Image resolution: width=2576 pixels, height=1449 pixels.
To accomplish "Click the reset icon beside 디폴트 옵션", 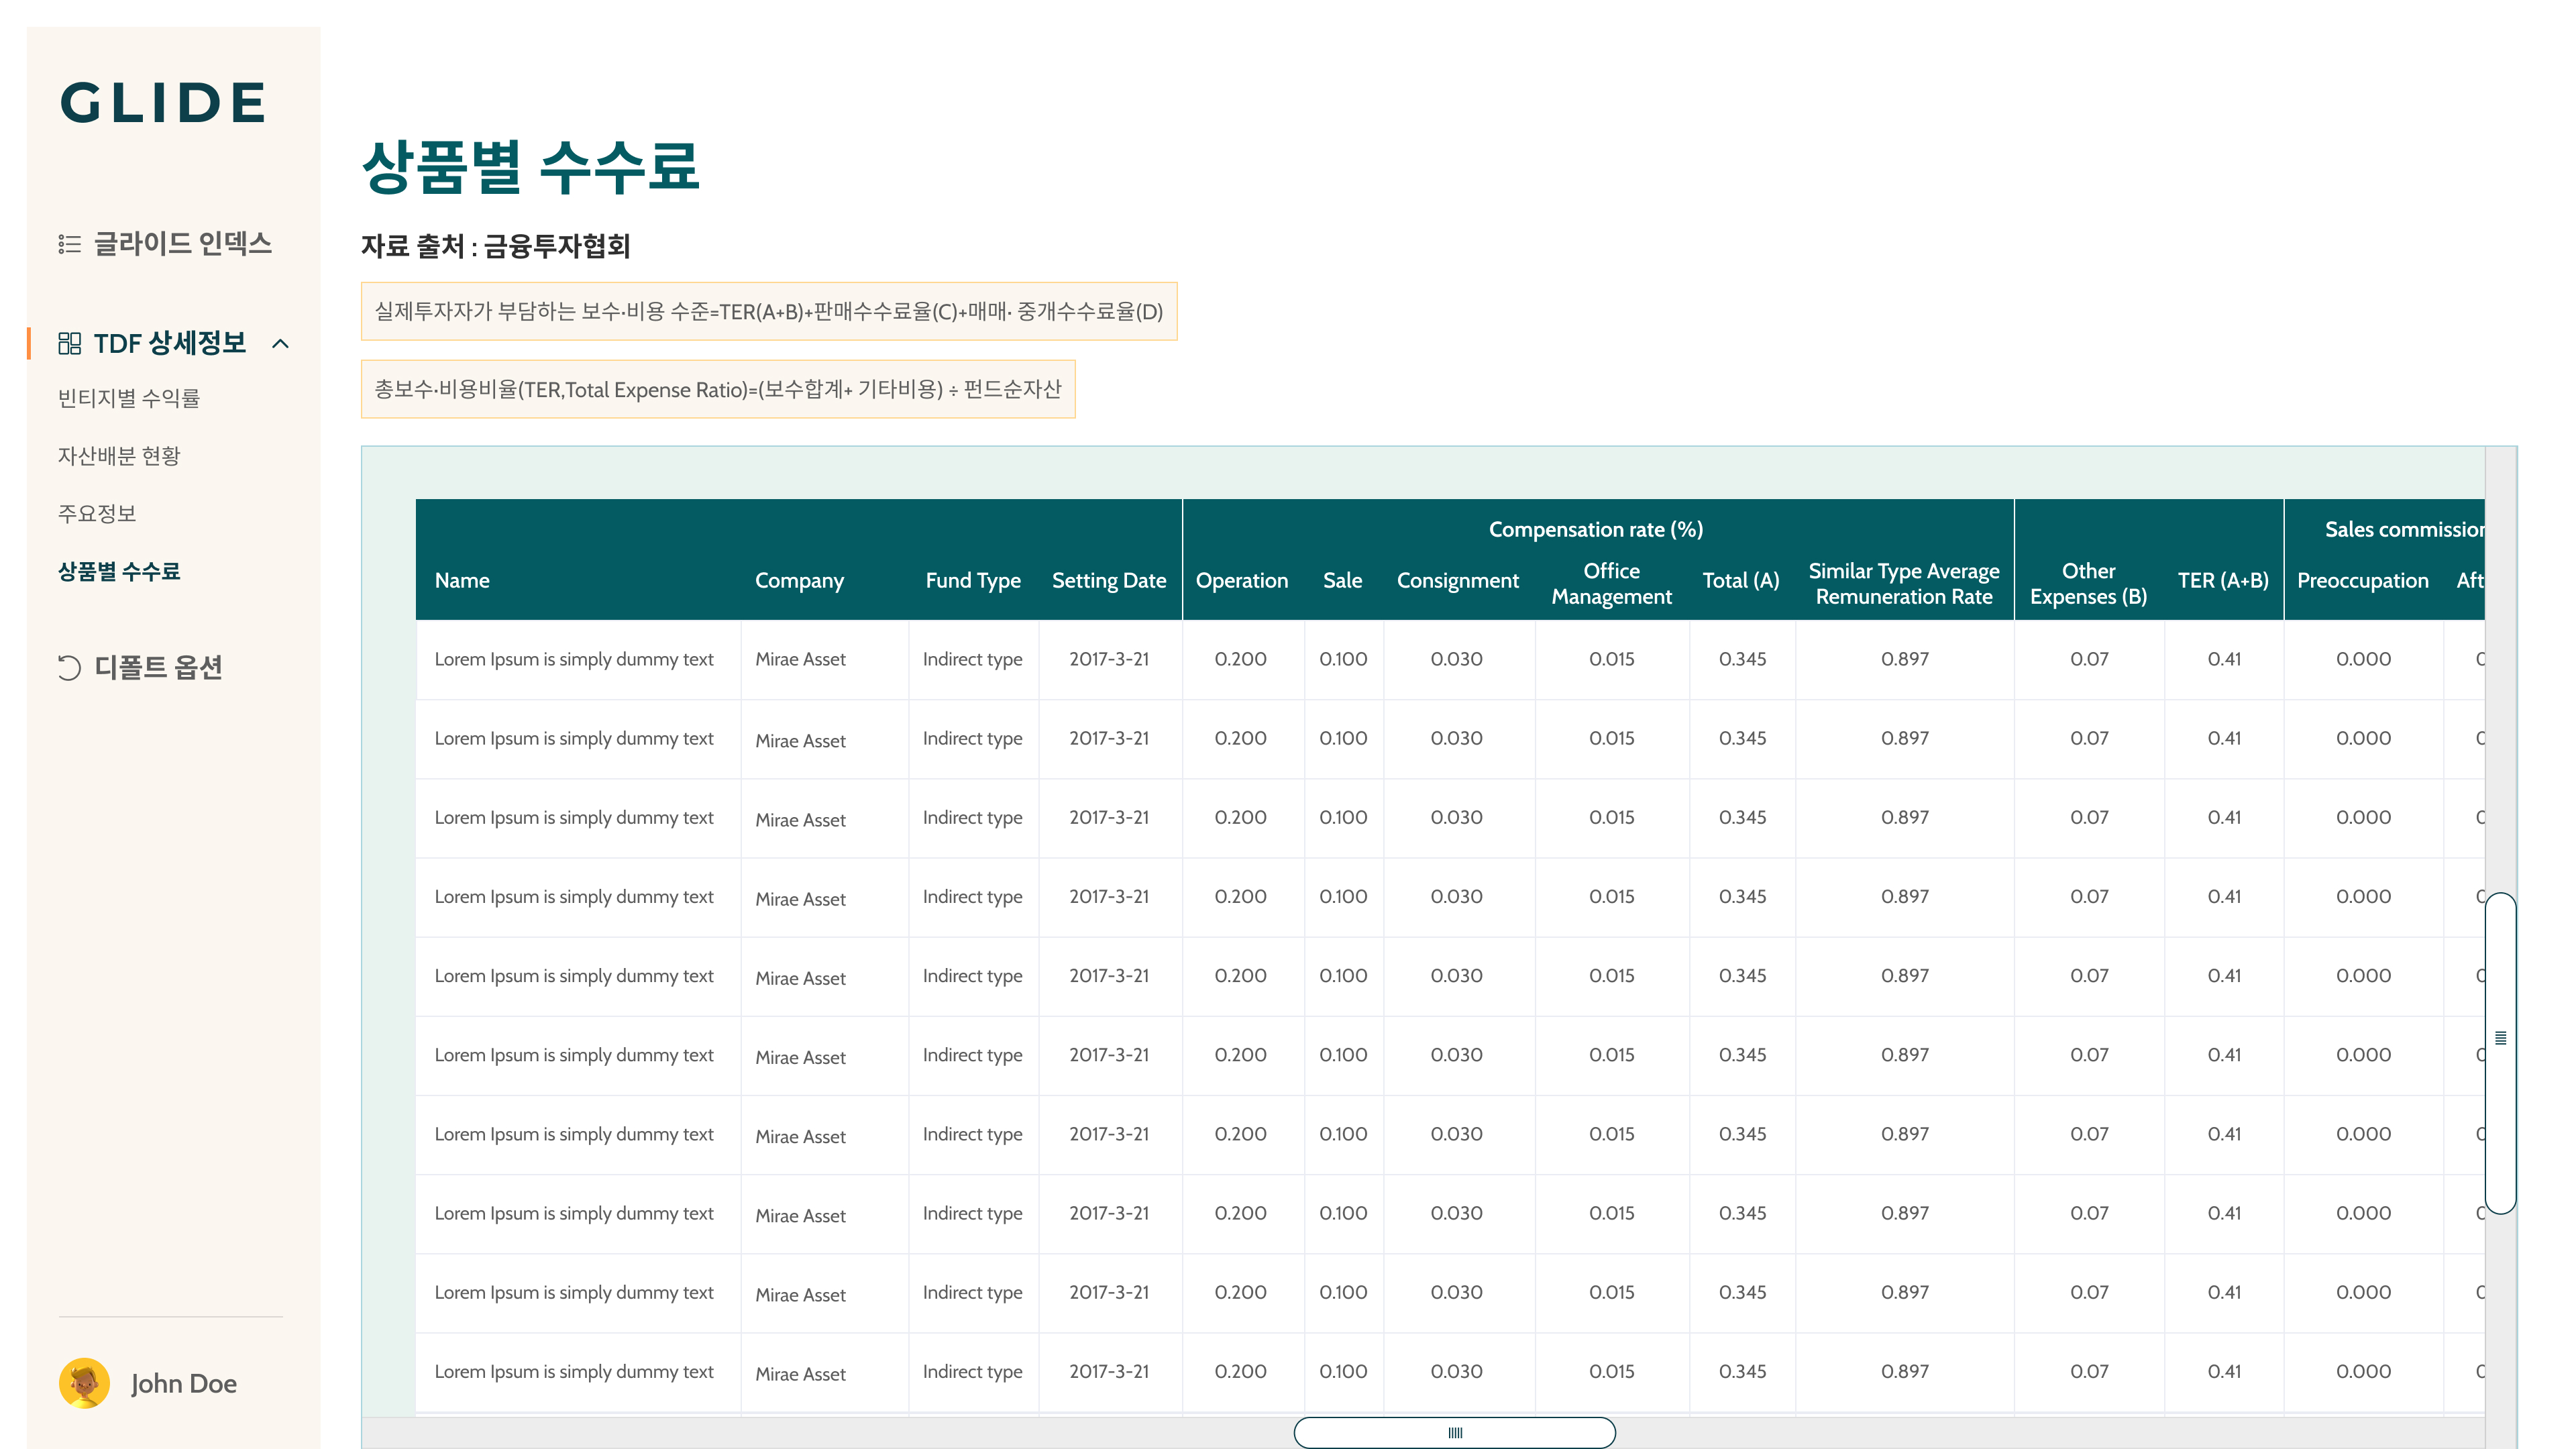I will [69, 667].
